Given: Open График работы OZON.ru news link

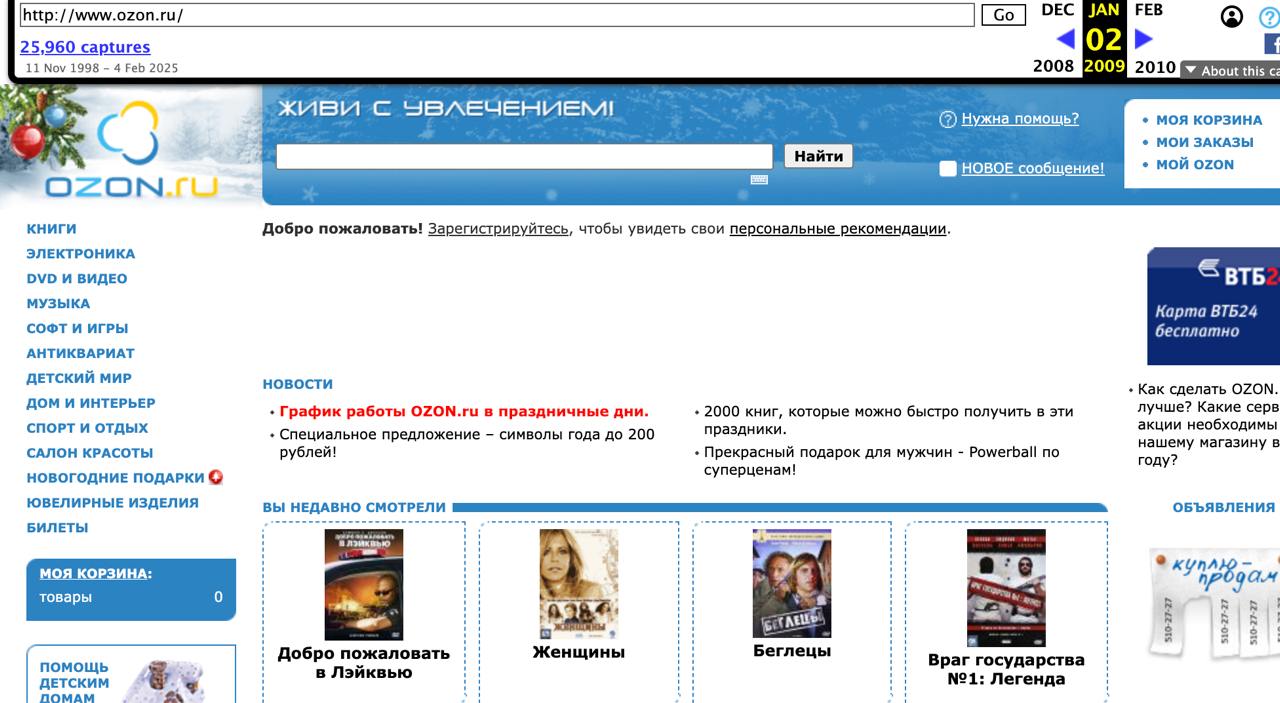Looking at the screenshot, I should click(x=464, y=411).
